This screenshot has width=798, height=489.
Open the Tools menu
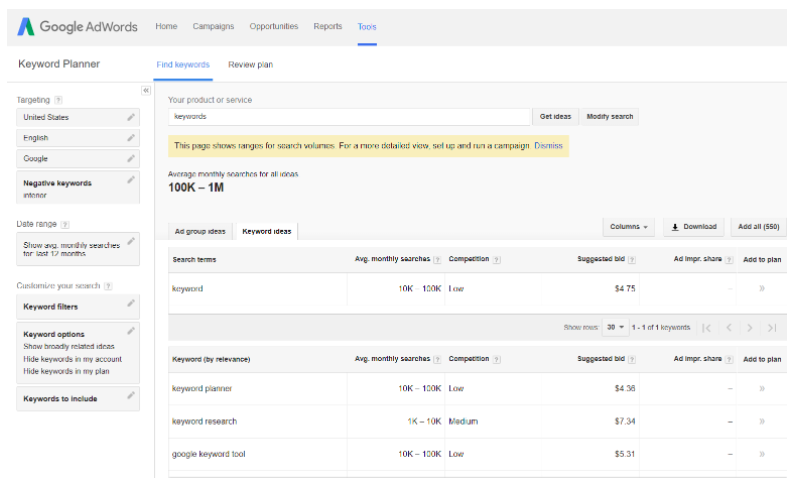click(367, 26)
